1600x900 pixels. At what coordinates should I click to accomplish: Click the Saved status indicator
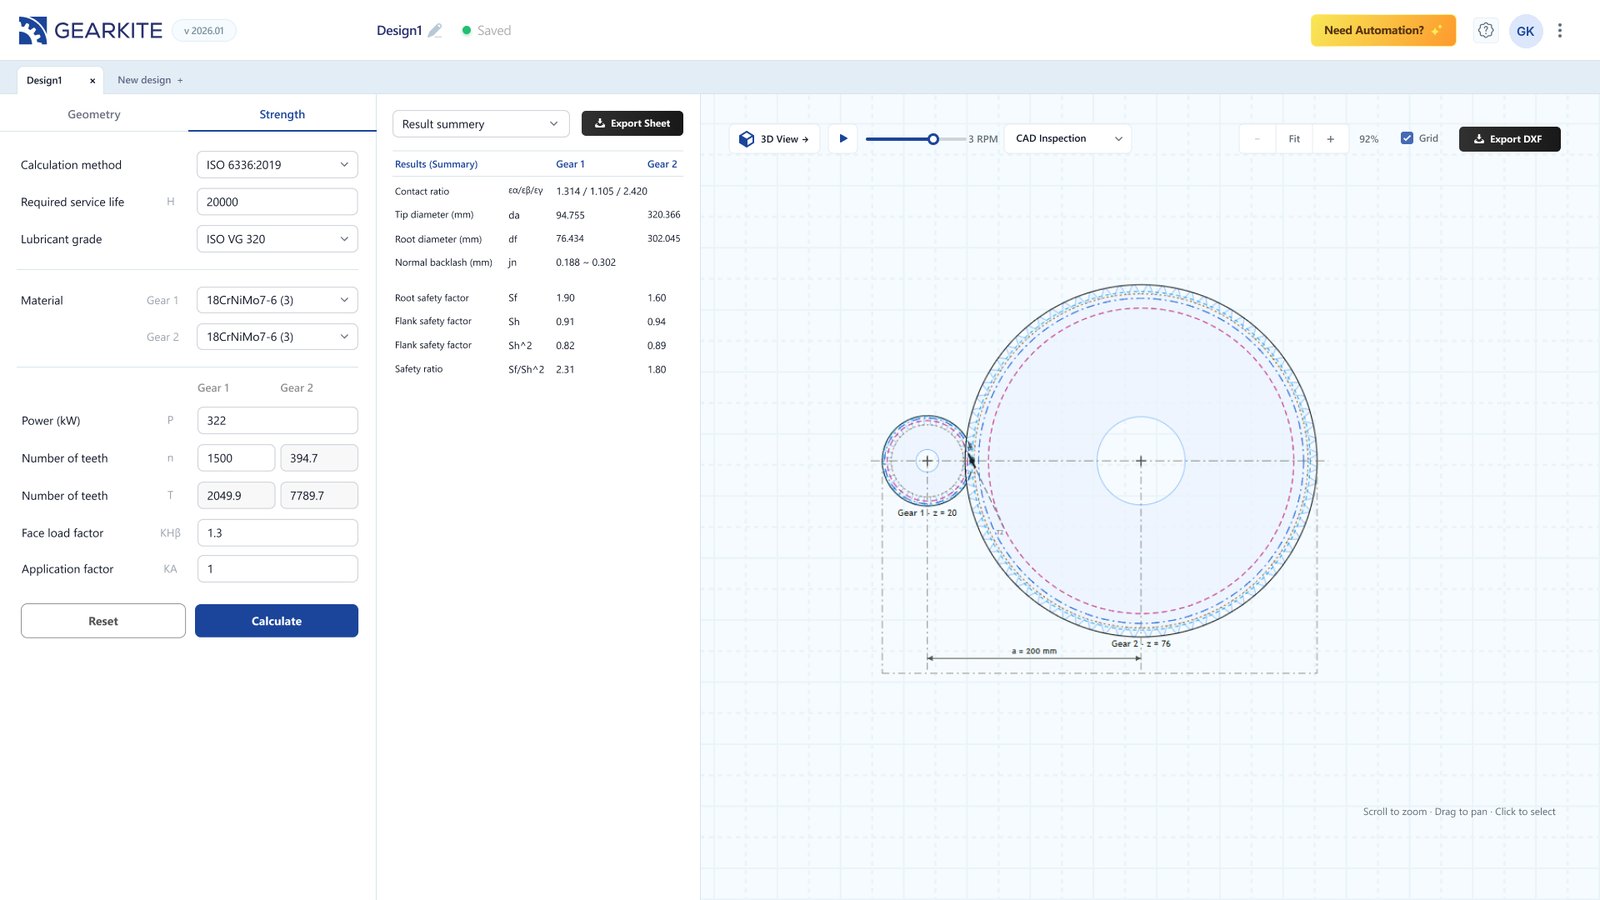[x=487, y=31]
